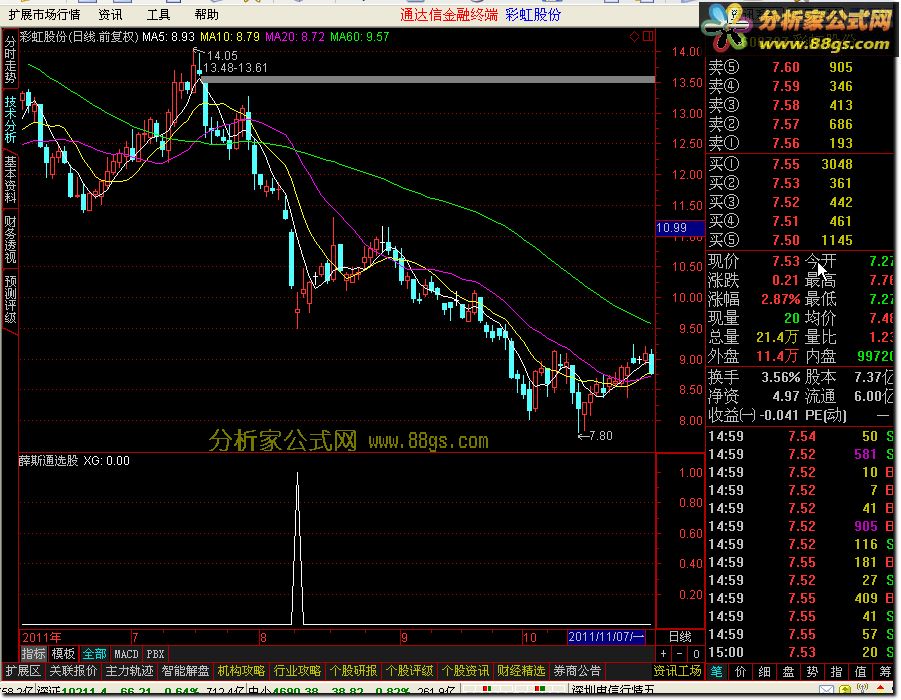Open the 财务透视 side tab

point(10,239)
